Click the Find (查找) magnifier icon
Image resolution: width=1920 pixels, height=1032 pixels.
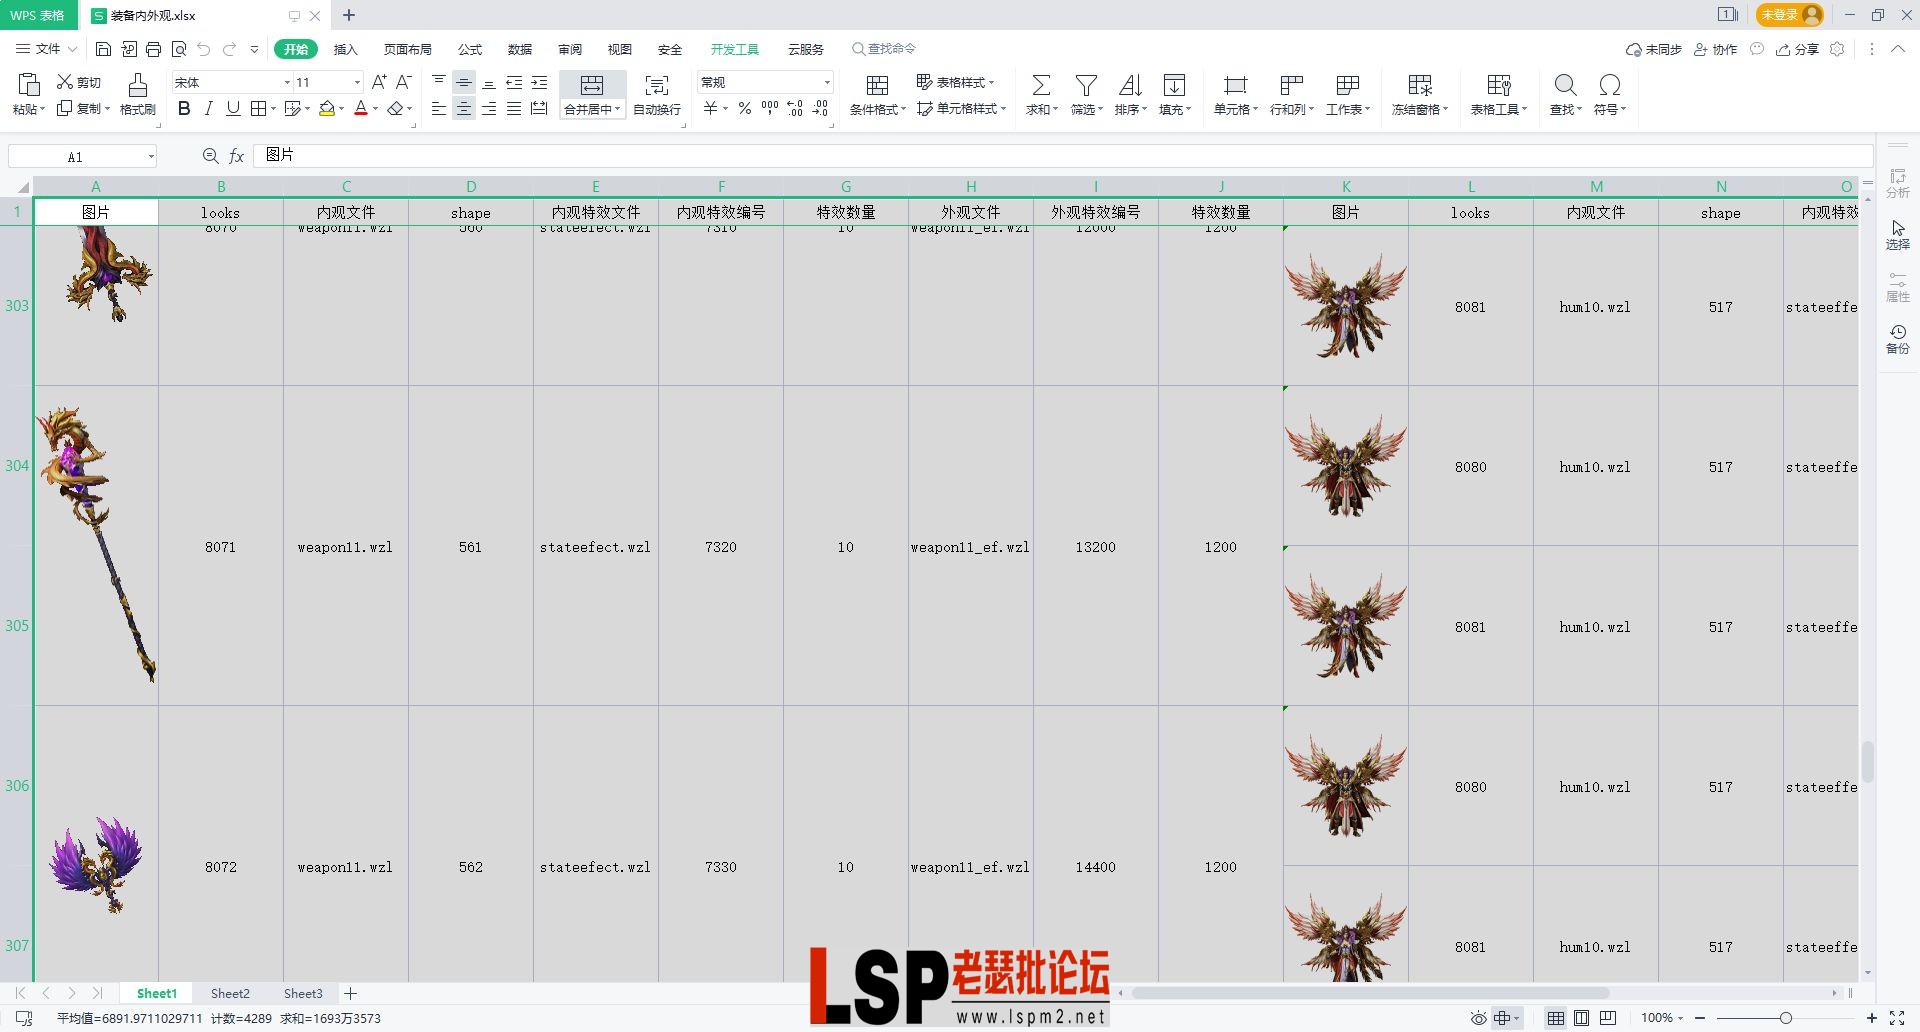pos(1566,85)
